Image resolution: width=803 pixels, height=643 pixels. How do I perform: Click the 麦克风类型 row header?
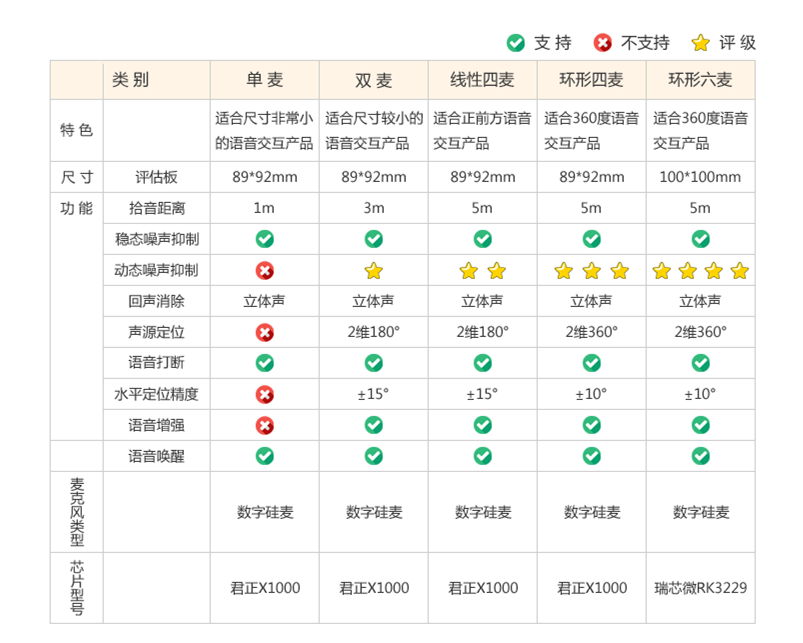click(x=77, y=512)
